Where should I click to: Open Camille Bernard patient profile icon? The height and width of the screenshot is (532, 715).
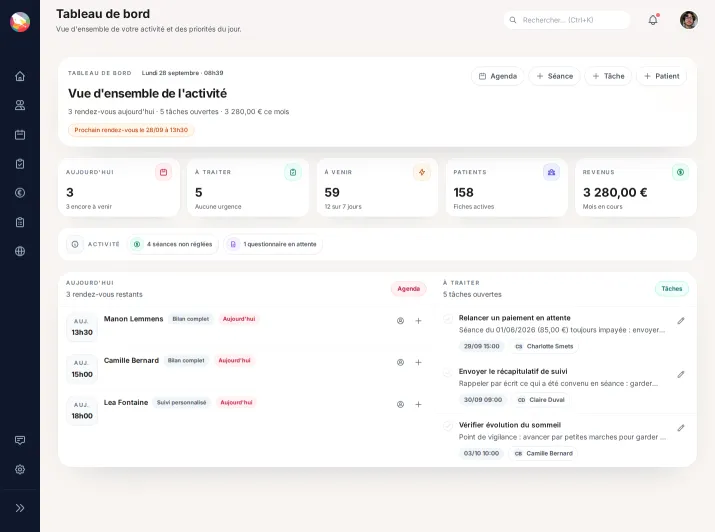400,362
